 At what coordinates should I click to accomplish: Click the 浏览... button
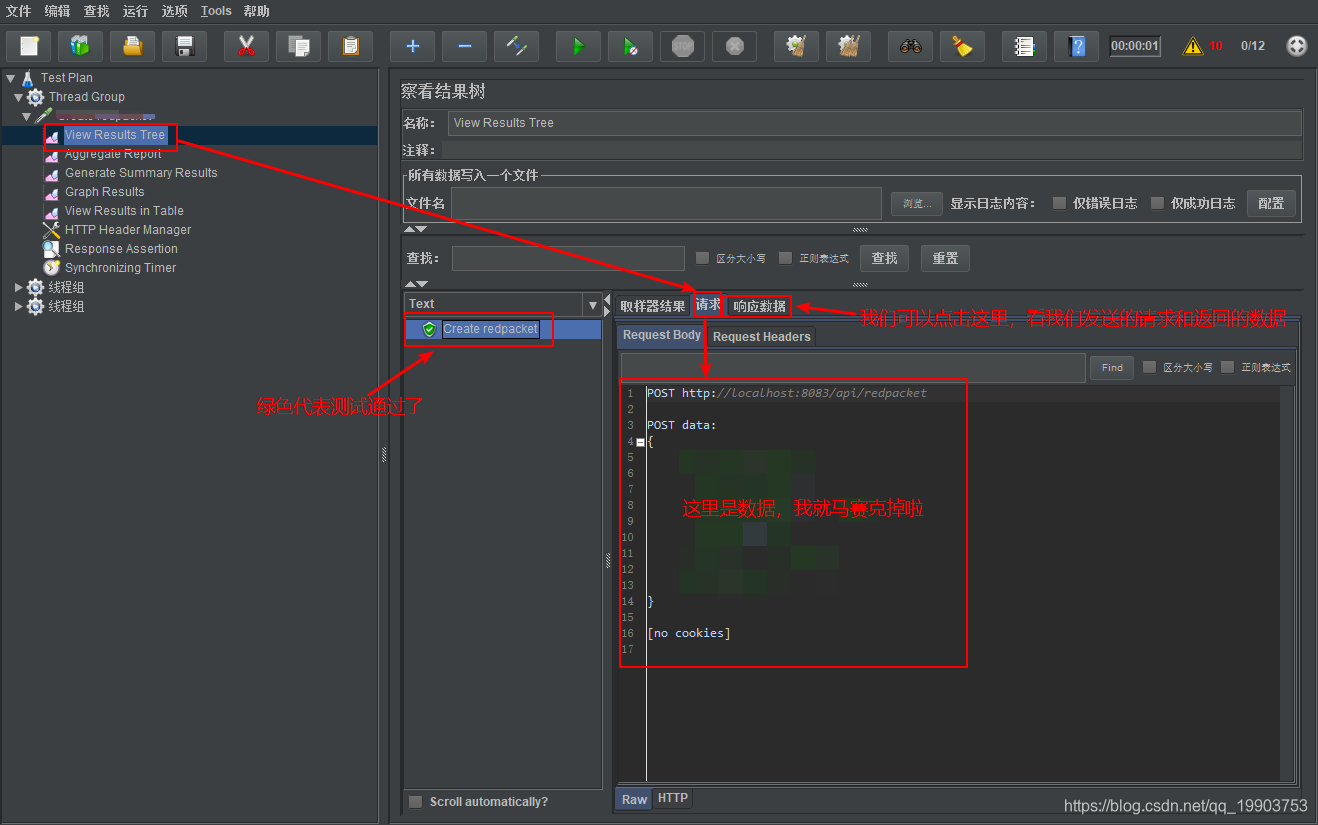point(917,204)
